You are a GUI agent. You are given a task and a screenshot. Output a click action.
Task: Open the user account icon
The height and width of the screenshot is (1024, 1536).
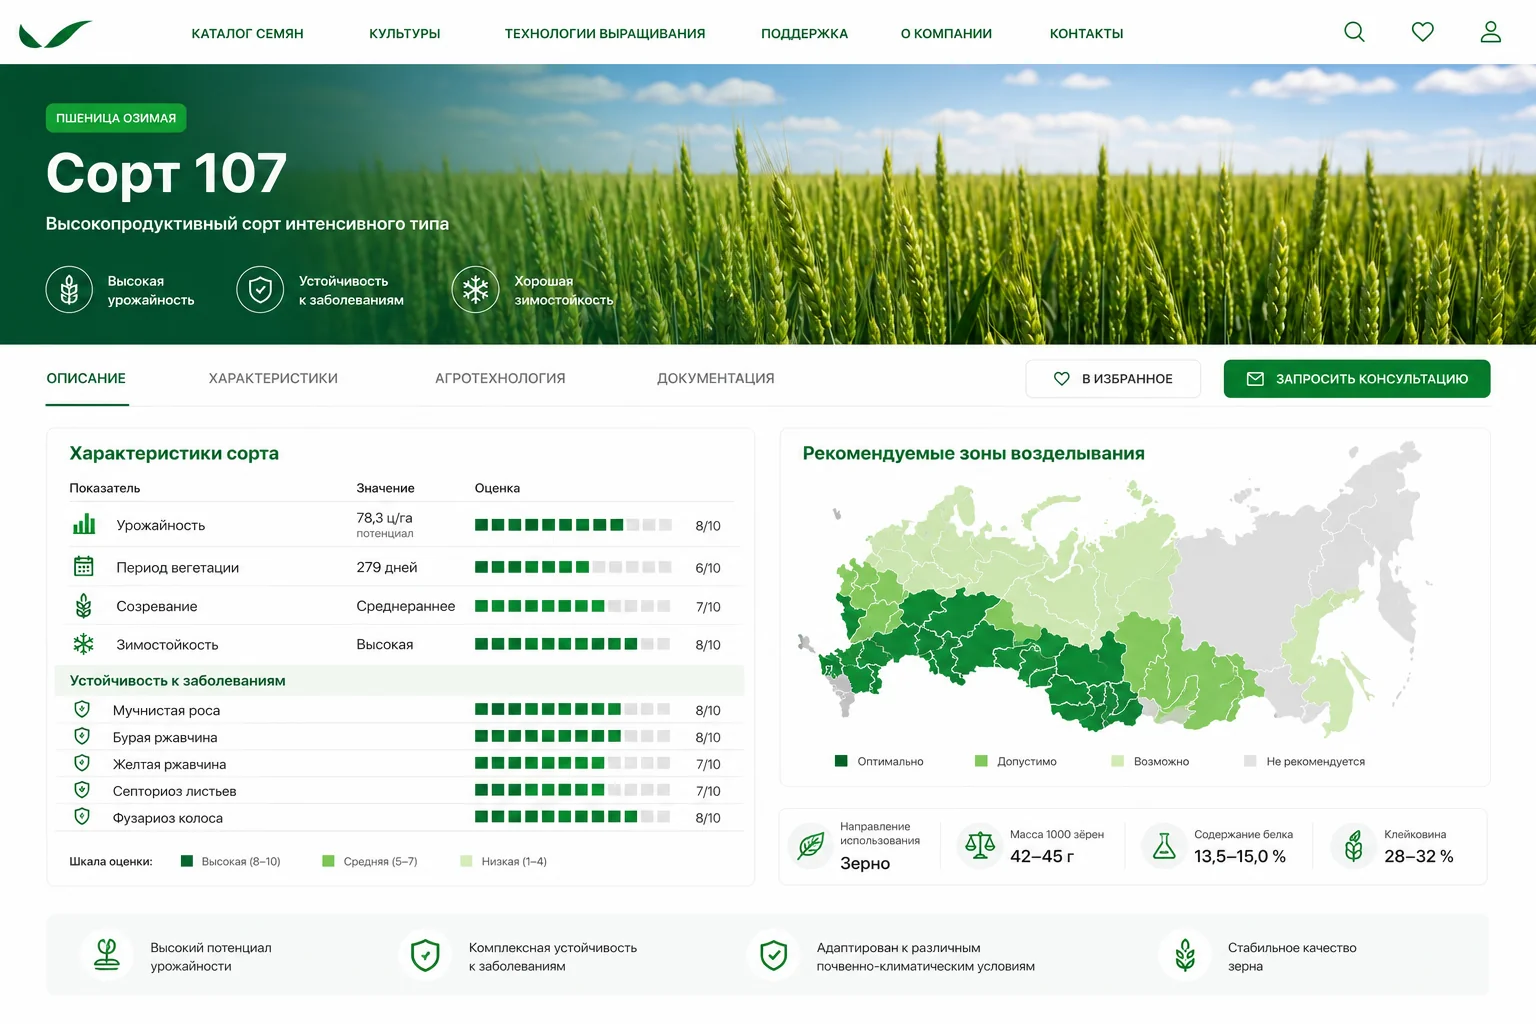1490,32
